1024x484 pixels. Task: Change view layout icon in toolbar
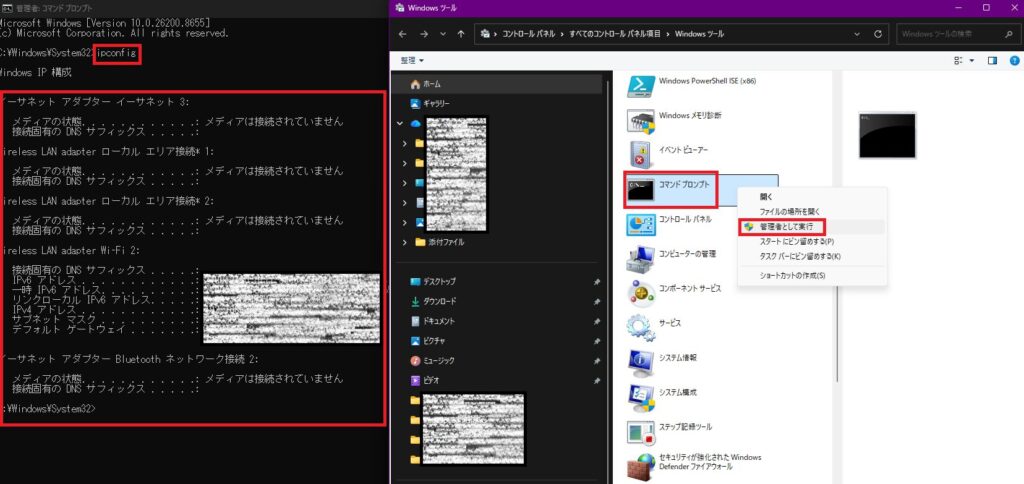click(958, 61)
